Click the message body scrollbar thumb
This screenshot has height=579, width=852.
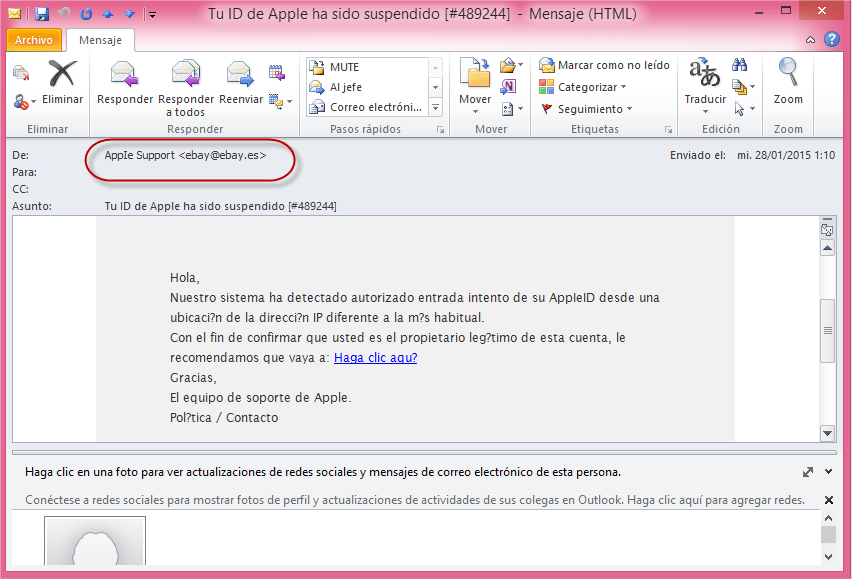coord(828,331)
